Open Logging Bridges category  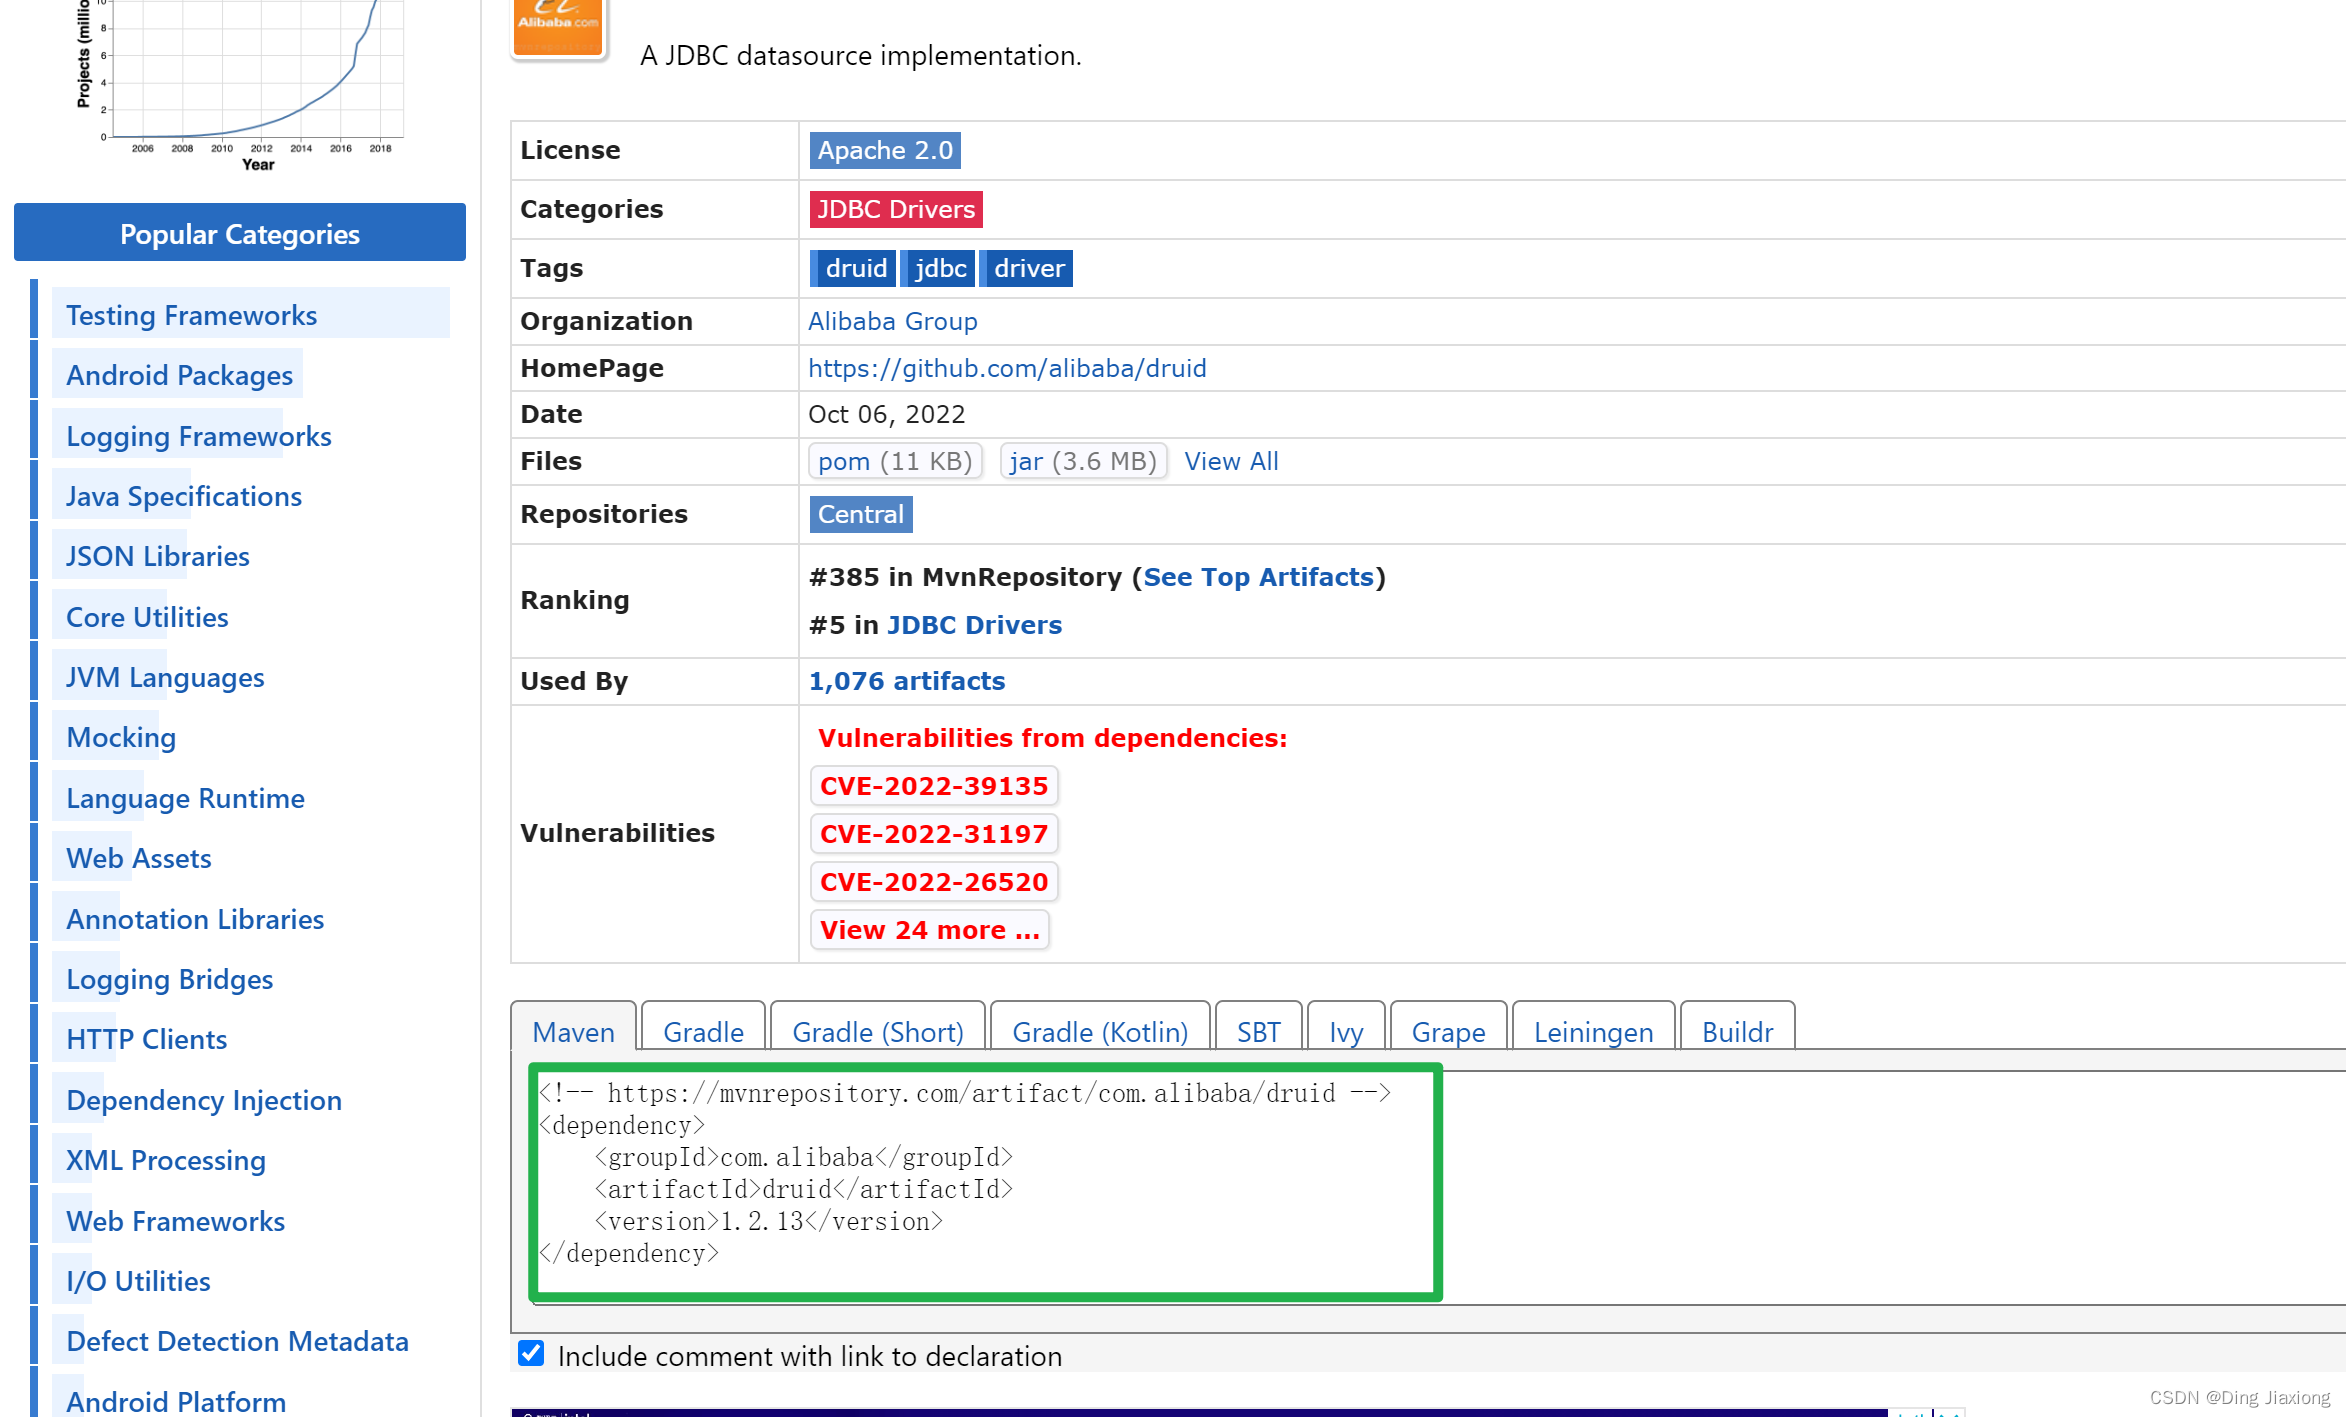pyautogui.click(x=170, y=979)
